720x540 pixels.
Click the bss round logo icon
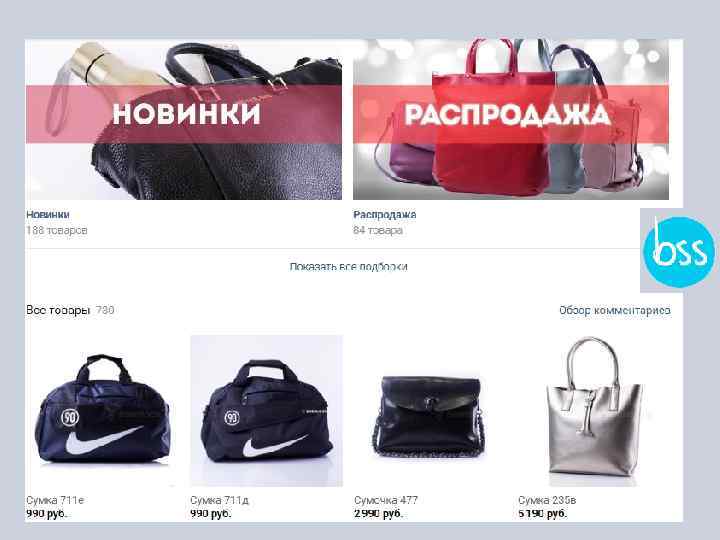click(x=679, y=252)
